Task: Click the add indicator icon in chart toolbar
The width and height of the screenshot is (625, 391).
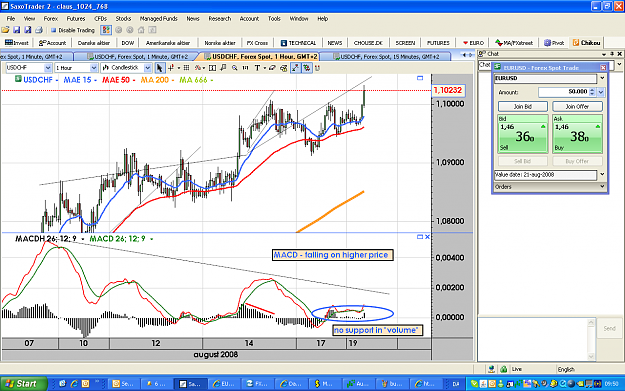Action: tap(197, 68)
